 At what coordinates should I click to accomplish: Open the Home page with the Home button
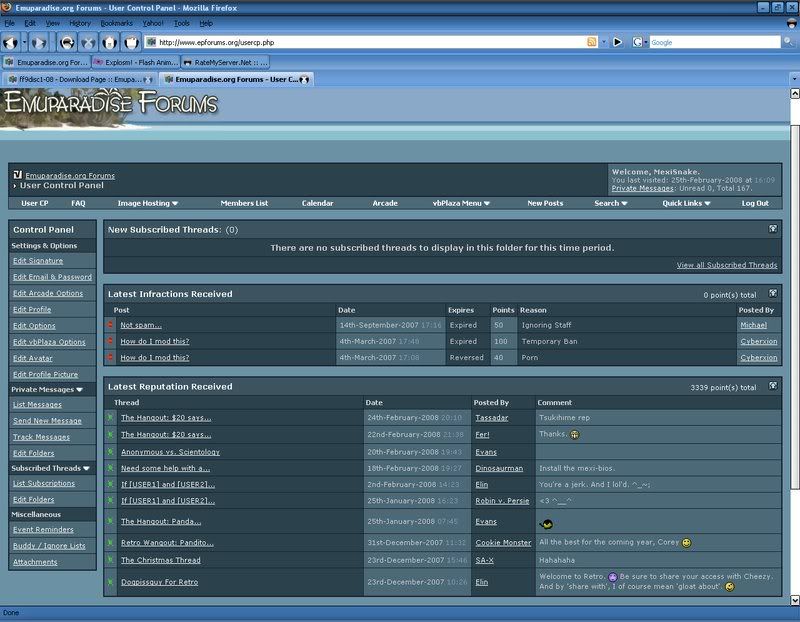[x=109, y=42]
